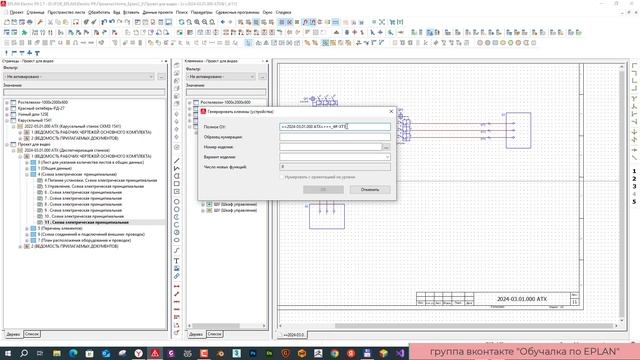Screen dimensions: 640x360
Task: Click the OK button in the dialog
Action: (x=323, y=189)
